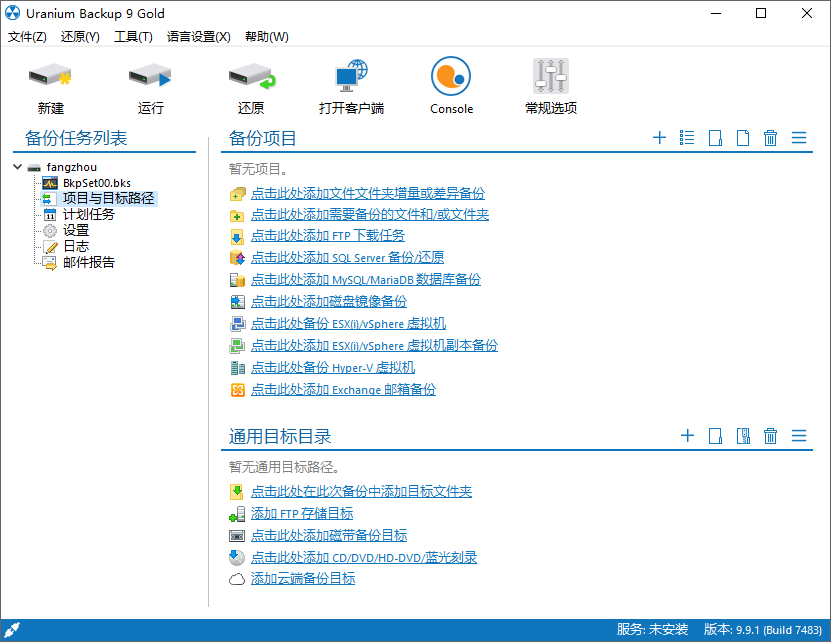Open the 备份项目 hamburger menu

coord(798,138)
